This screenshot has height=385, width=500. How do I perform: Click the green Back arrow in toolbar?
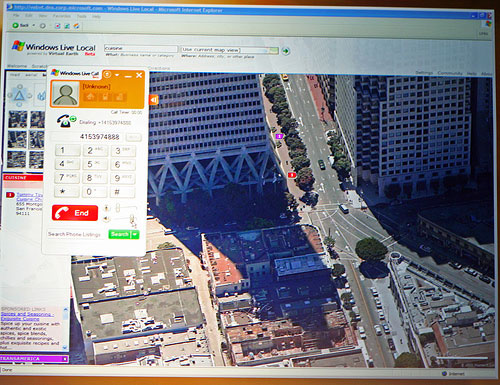point(15,25)
